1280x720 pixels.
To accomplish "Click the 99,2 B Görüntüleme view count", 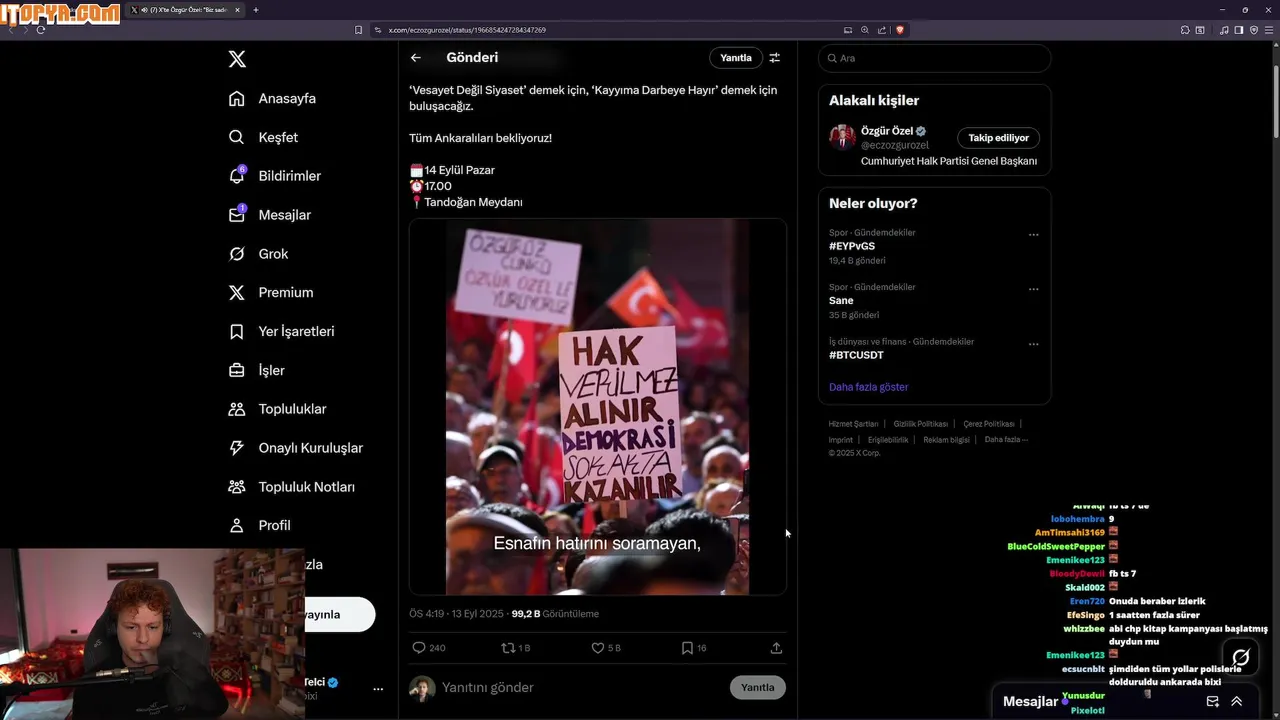I will [x=555, y=614].
